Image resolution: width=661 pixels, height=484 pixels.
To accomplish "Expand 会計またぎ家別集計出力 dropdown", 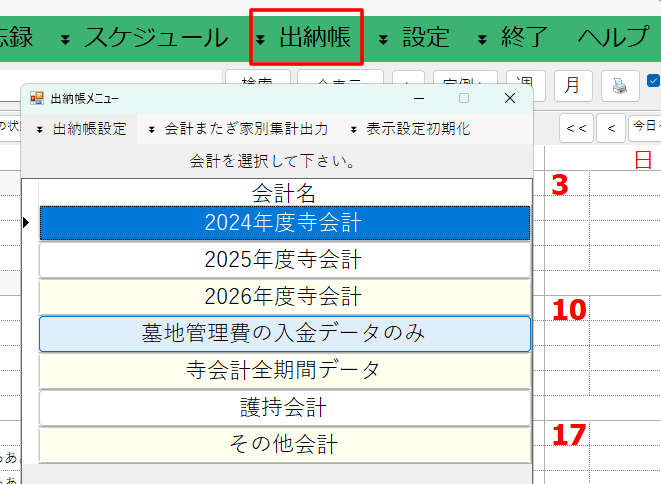I will point(238,129).
